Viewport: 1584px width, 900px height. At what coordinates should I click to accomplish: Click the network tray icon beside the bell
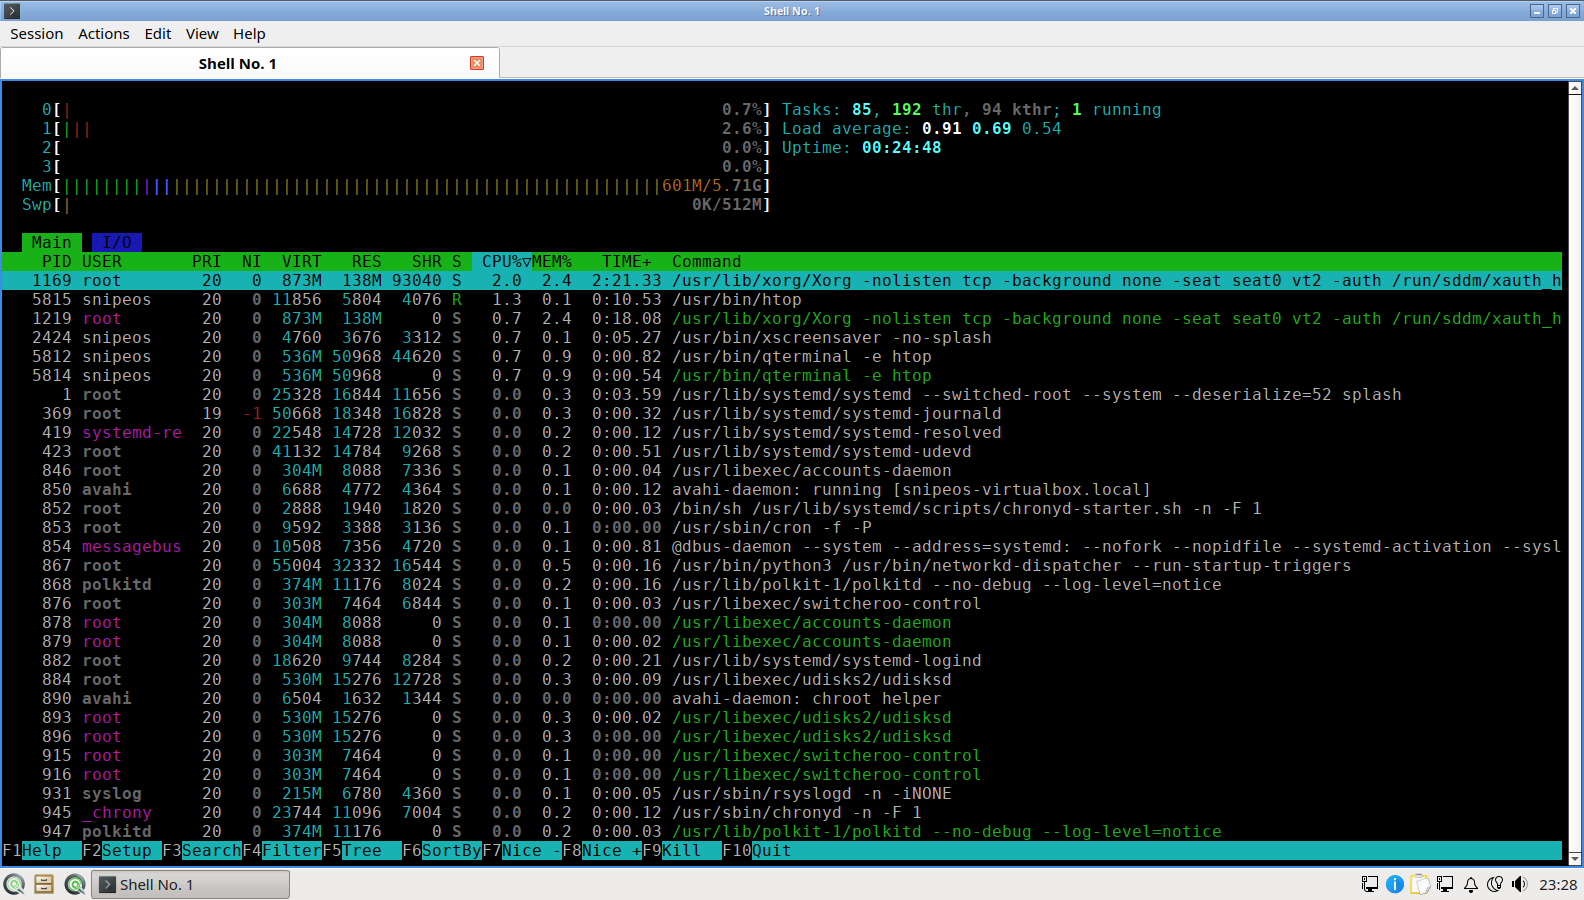[x=1445, y=884]
